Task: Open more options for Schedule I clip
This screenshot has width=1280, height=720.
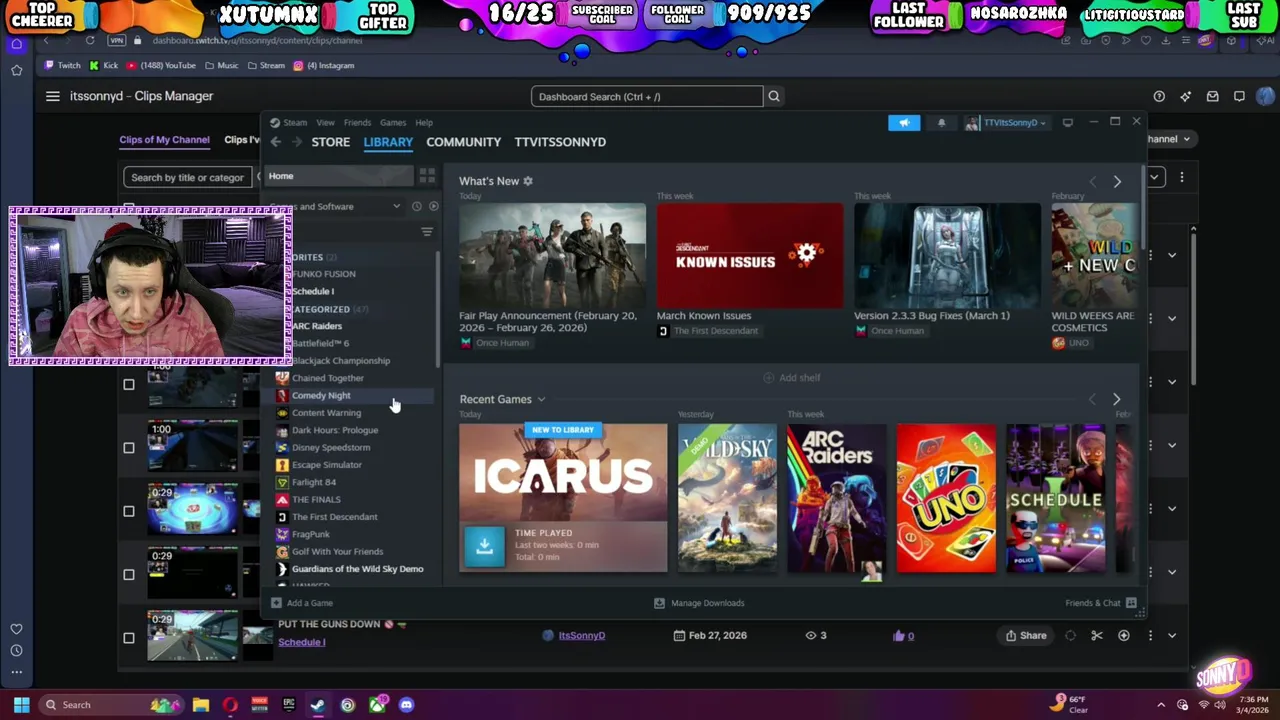Action: click(x=1150, y=636)
